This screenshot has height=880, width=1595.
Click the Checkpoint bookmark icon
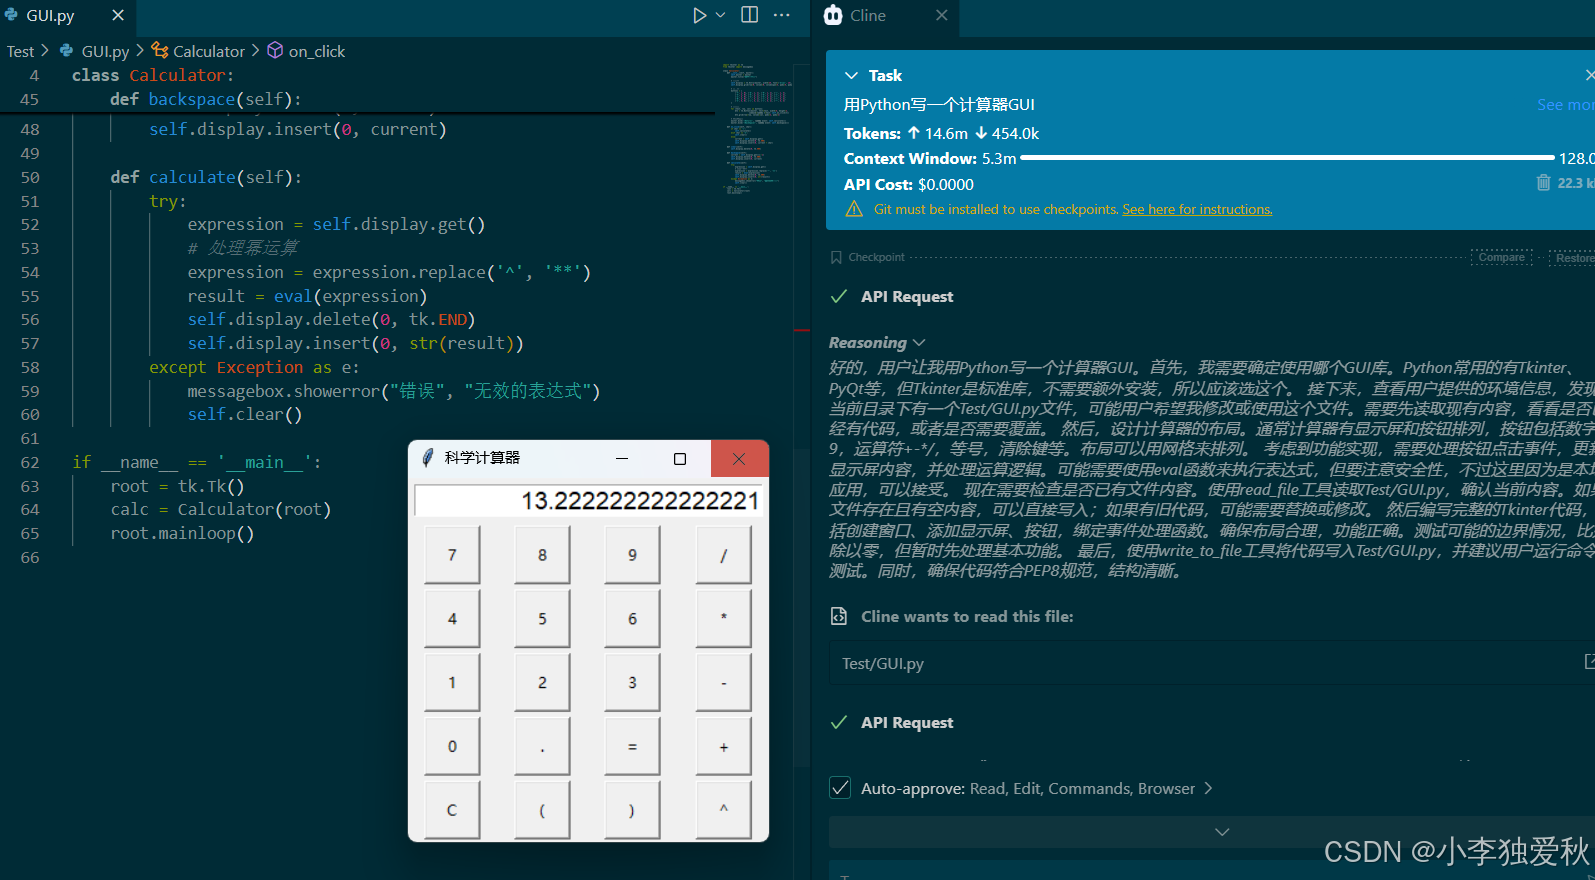(836, 257)
